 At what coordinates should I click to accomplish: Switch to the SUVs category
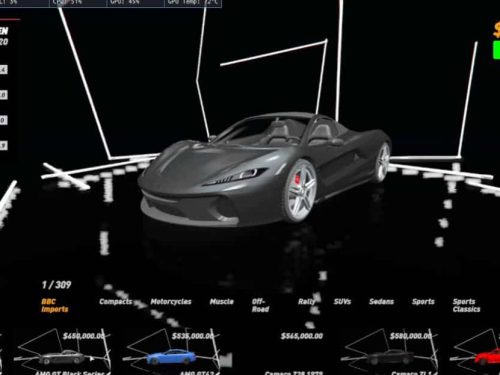coord(342,302)
